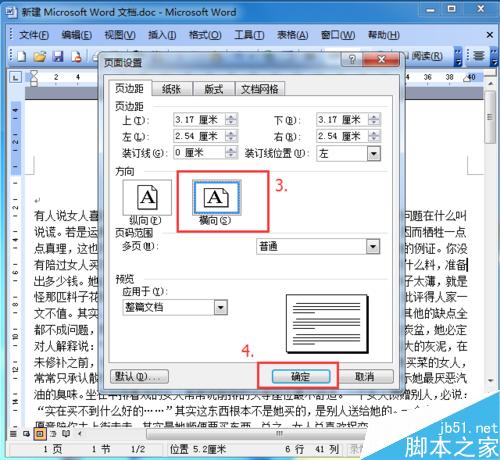Screen dimensions: 500x460
Task: Click the Cancel (取消) button
Action: [x=365, y=377]
